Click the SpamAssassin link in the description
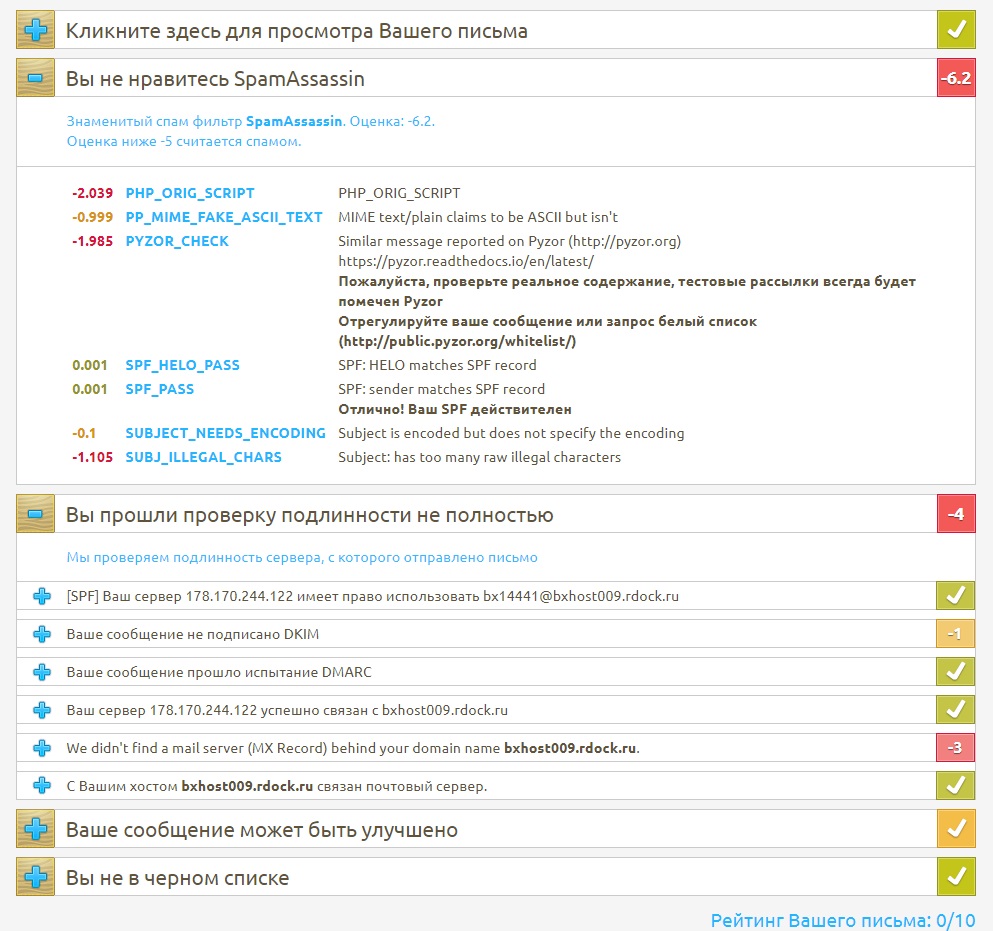Screen dimensions: 993x931 point(294,121)
